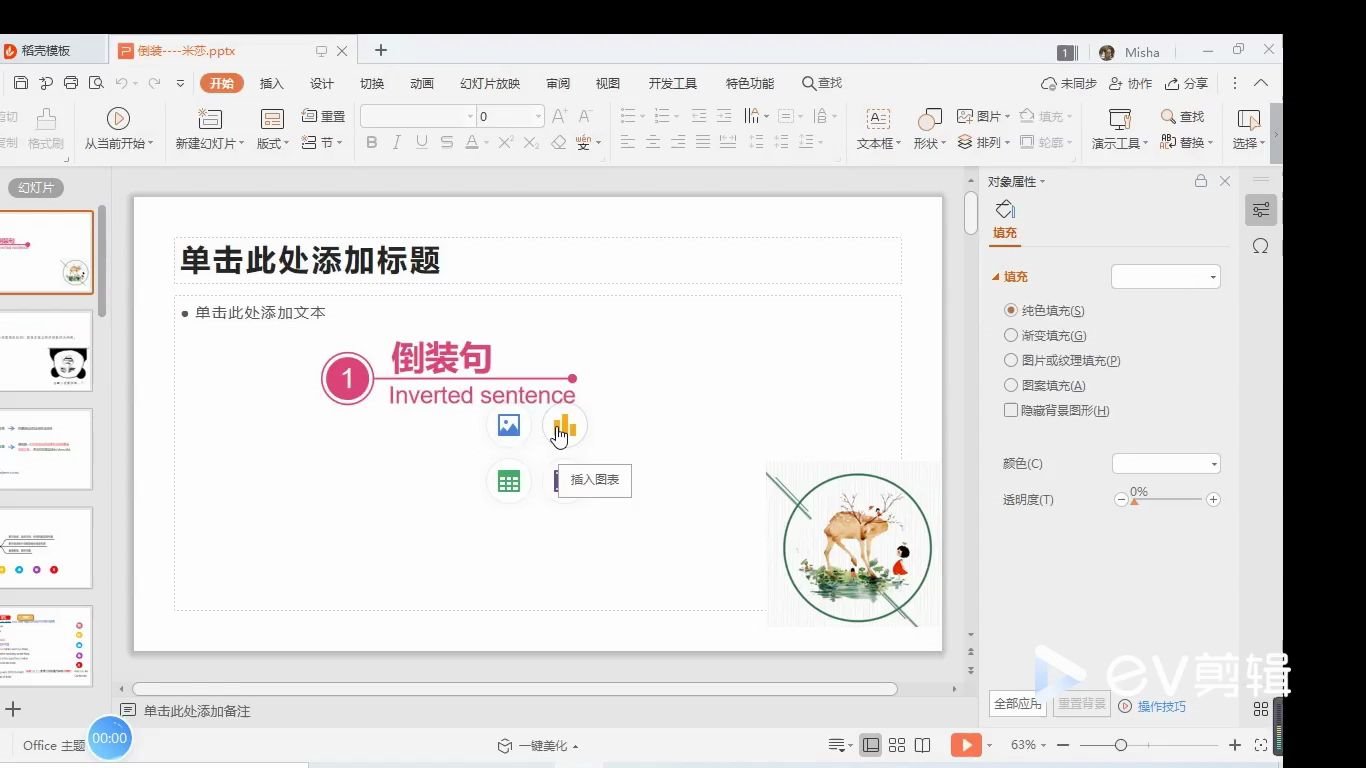This screenshot has width=1366, height=768.
Task: Click the not-synced (未同步) cloud button
Action: (1069, 83)
